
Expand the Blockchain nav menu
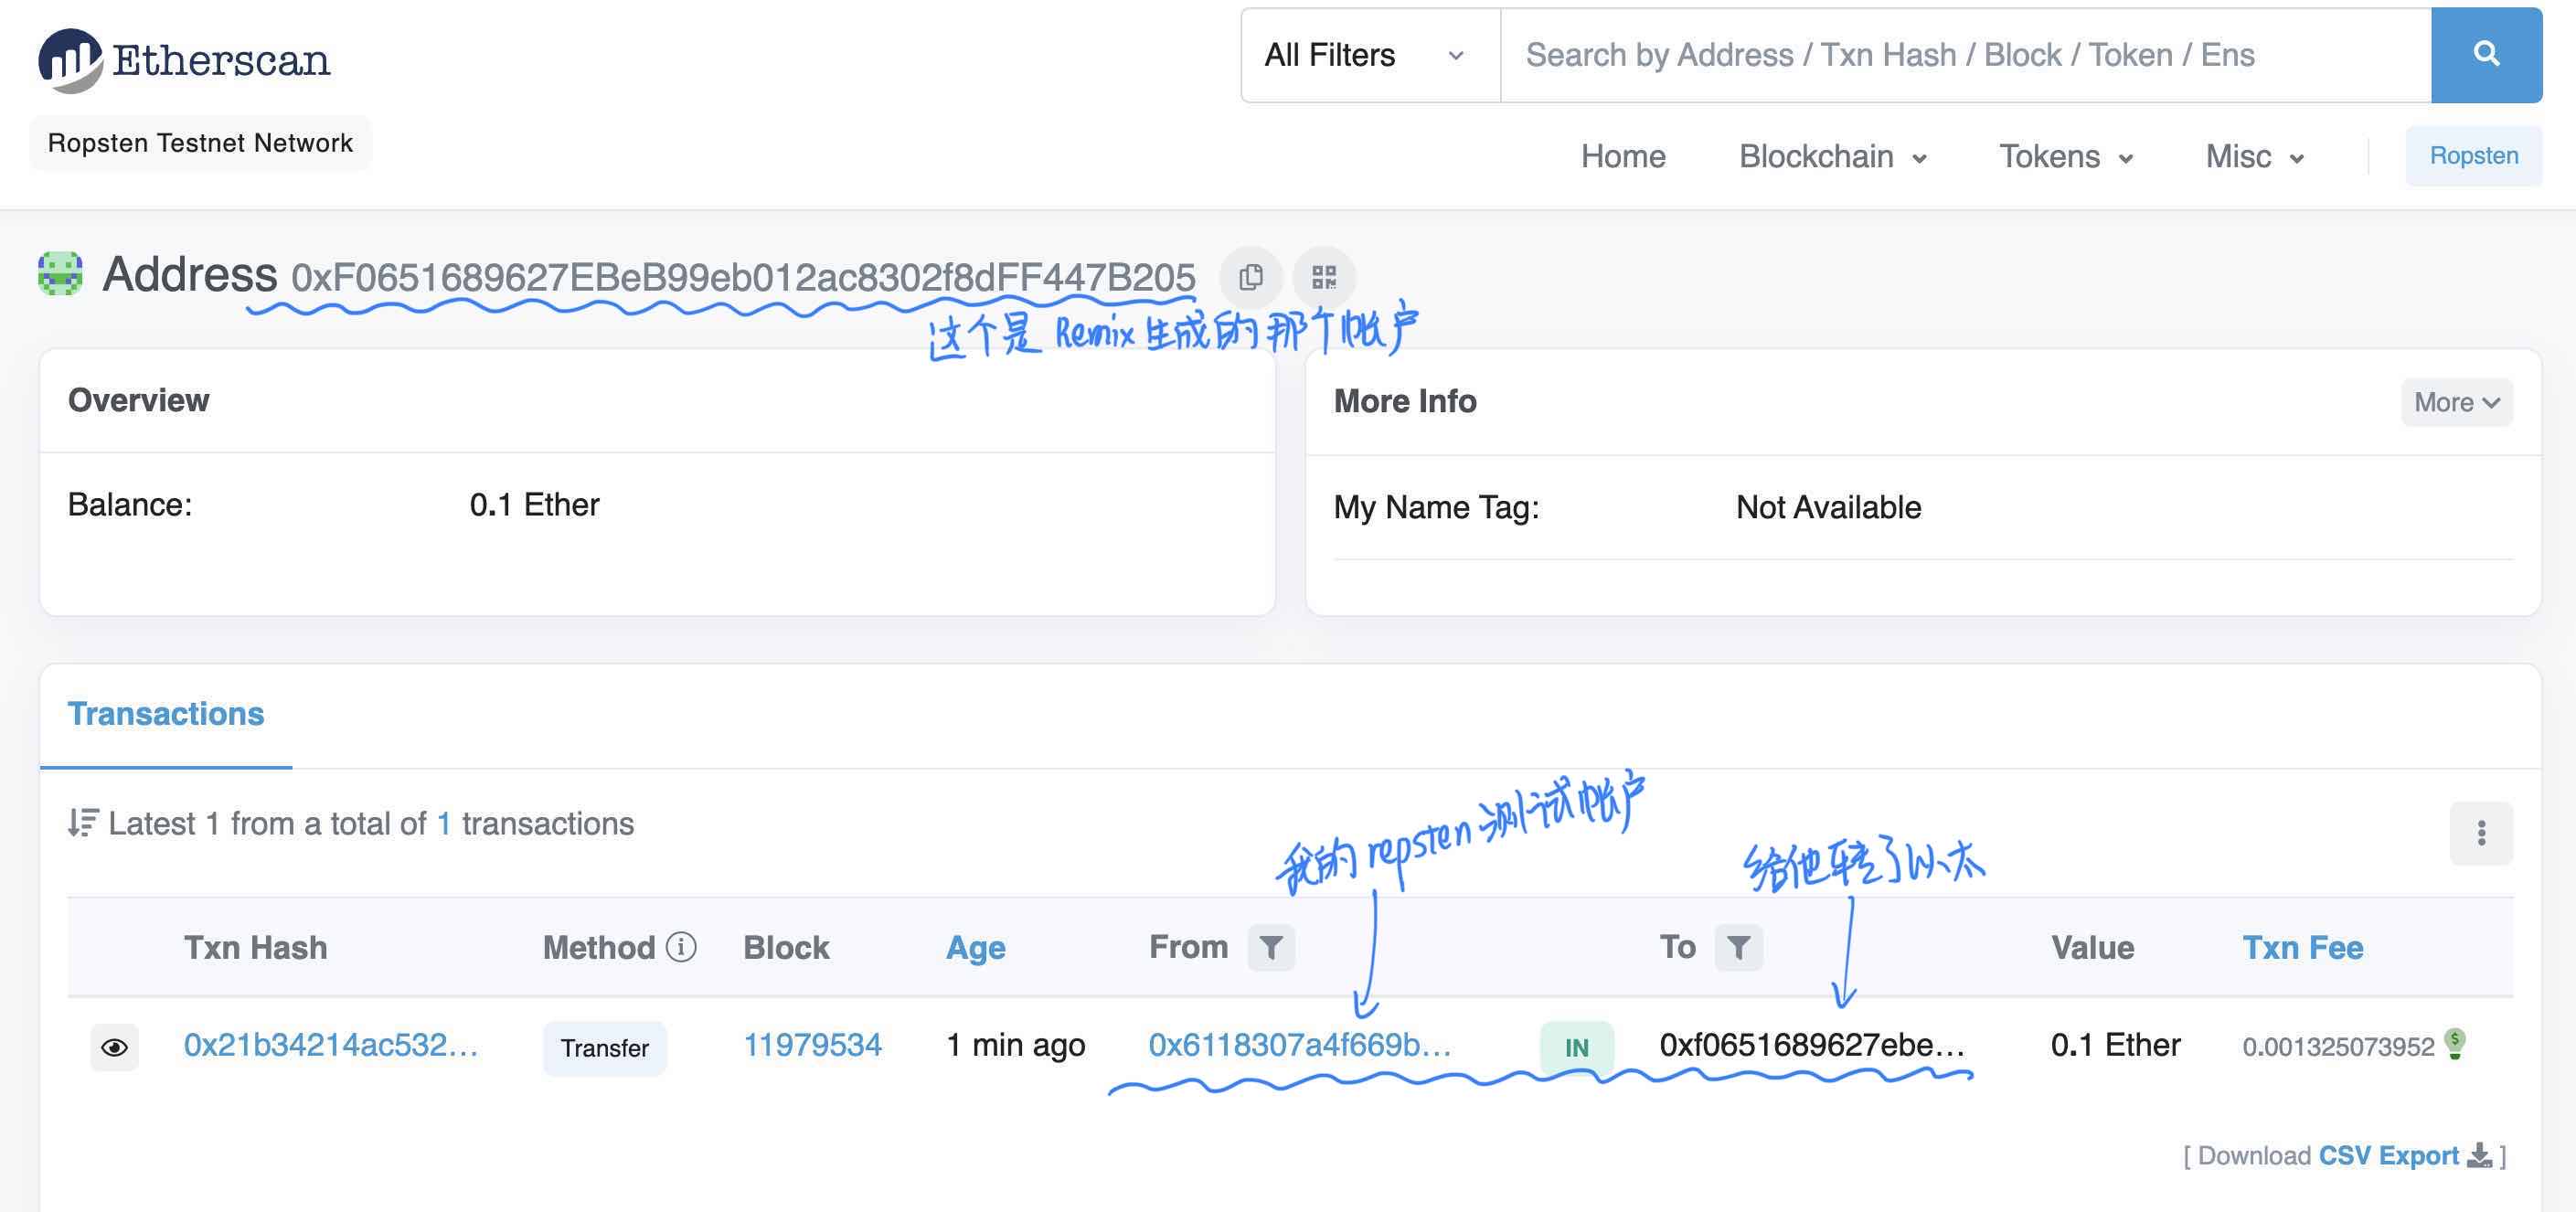tap(1831, 156)
